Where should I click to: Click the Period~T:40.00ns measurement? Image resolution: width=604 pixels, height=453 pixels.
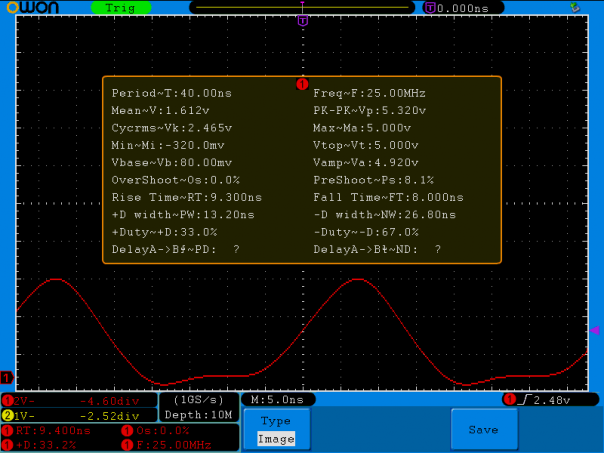pyautogui.click(x=172, y=93)
